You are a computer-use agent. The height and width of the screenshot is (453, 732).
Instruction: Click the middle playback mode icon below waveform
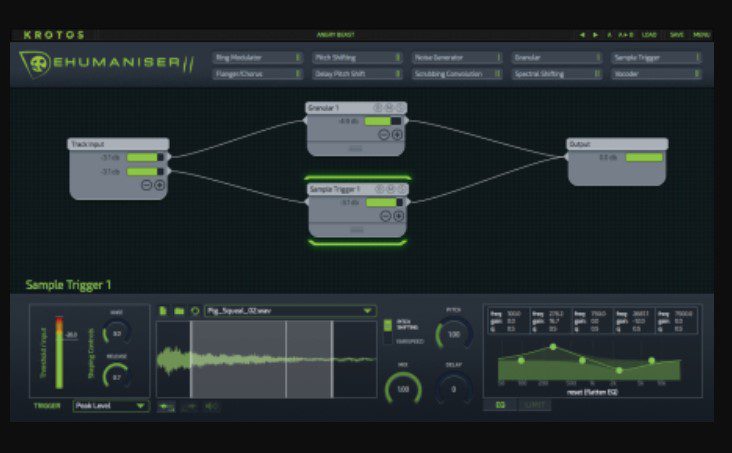[189, 407]
